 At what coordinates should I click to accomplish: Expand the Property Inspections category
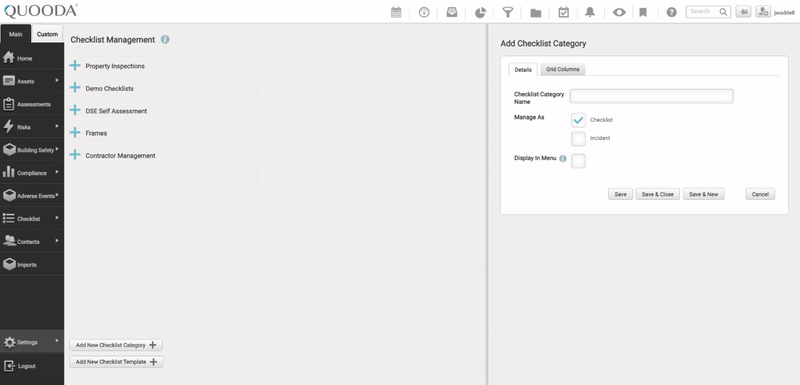pyautogui.click(x=75, y=65)
